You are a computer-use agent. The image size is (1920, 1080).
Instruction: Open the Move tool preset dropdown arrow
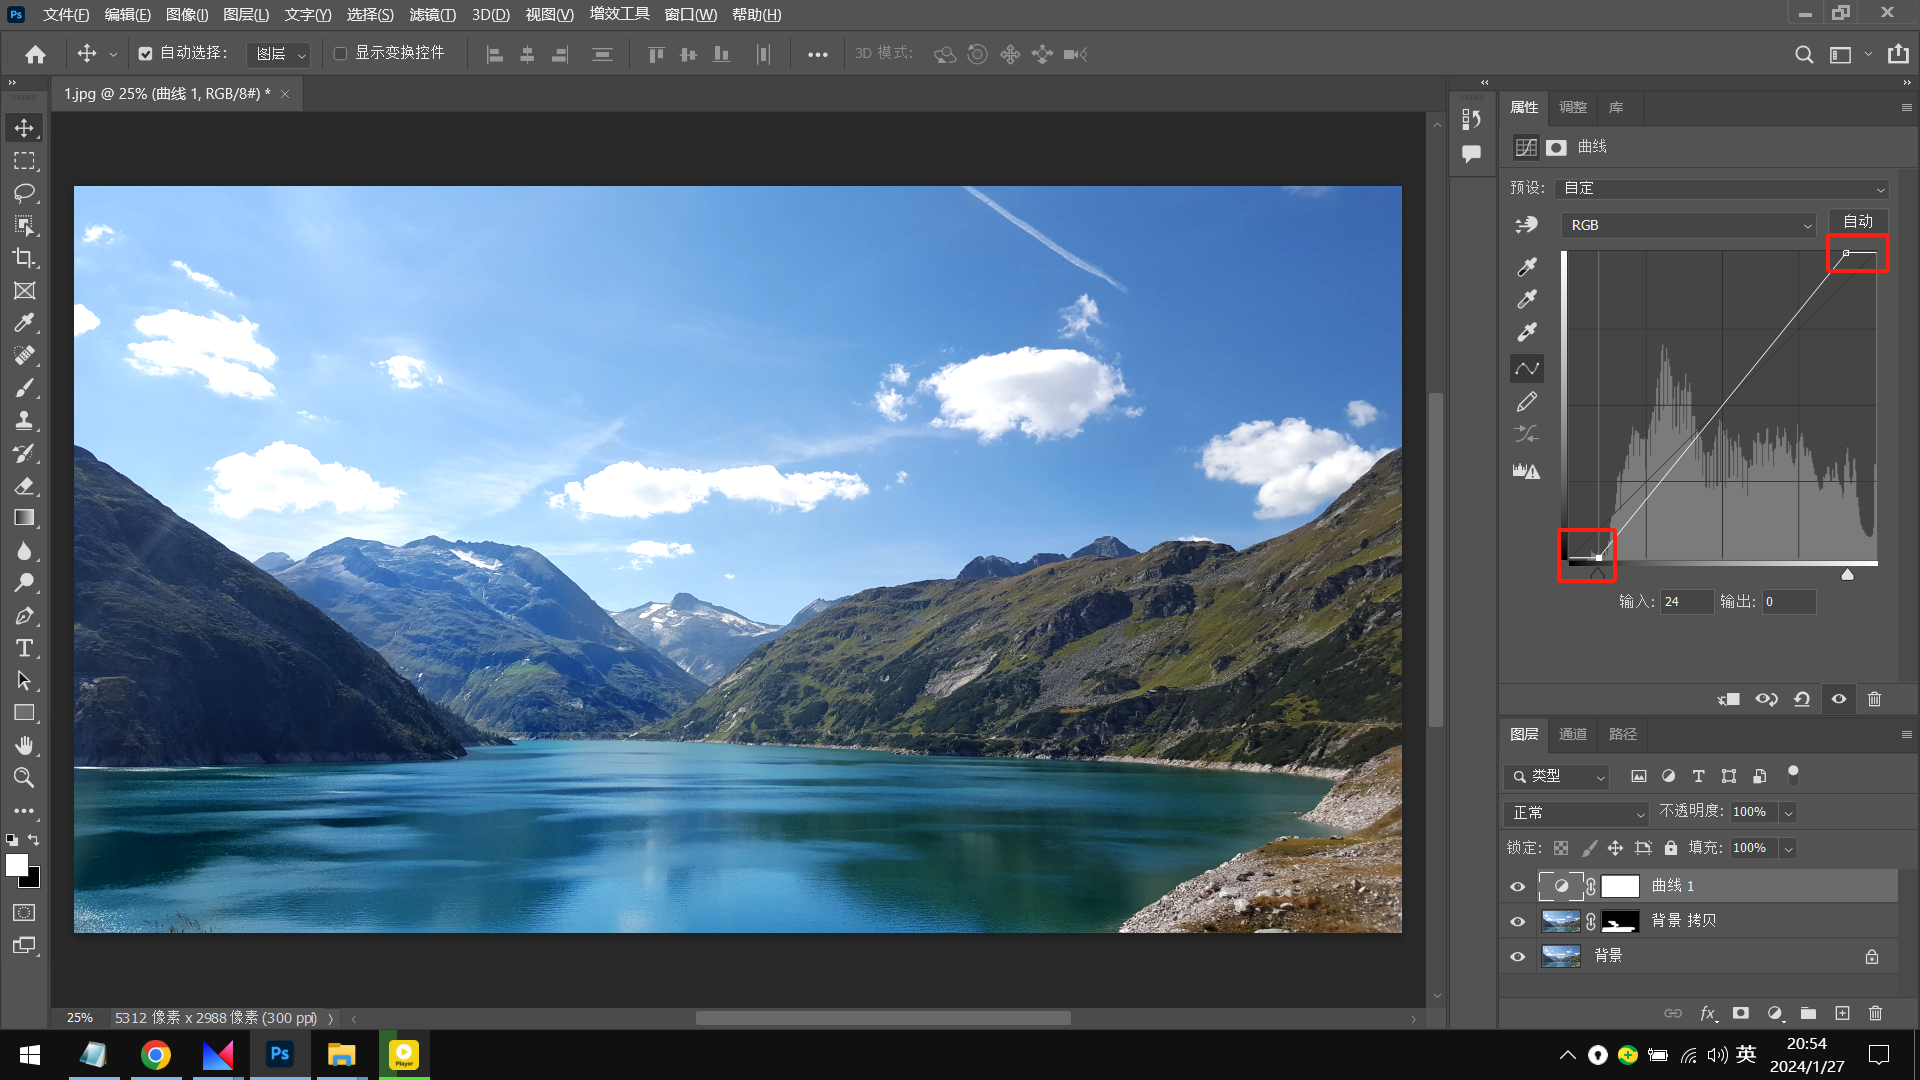coord(113,54)
